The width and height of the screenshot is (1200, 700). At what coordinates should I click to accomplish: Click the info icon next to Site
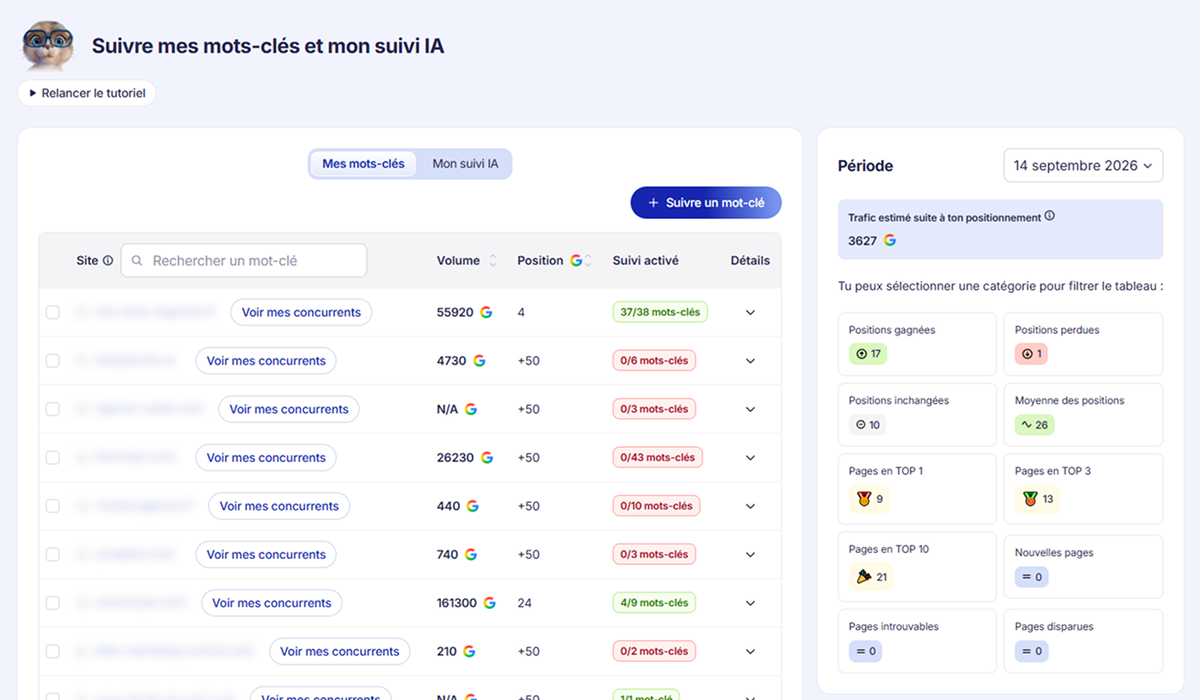click(108, 261)
